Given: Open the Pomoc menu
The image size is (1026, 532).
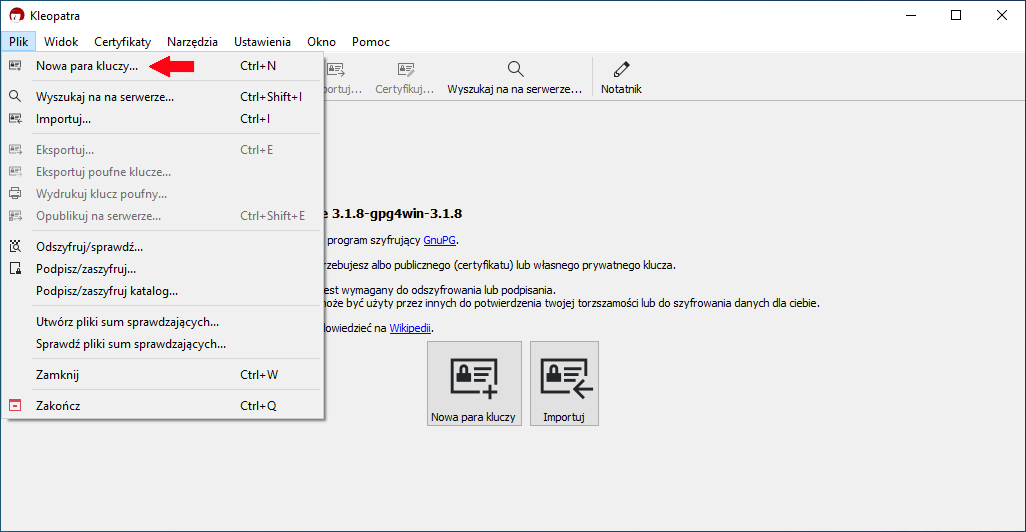Looking at the screenshot, I should [x=370, y=42].
